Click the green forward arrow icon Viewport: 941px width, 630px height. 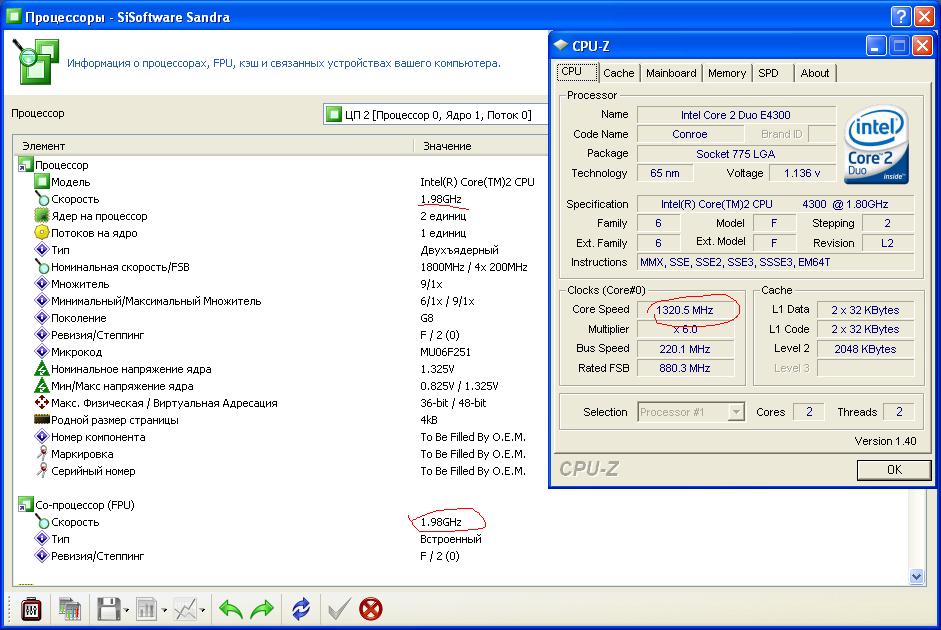coord(262,608)
